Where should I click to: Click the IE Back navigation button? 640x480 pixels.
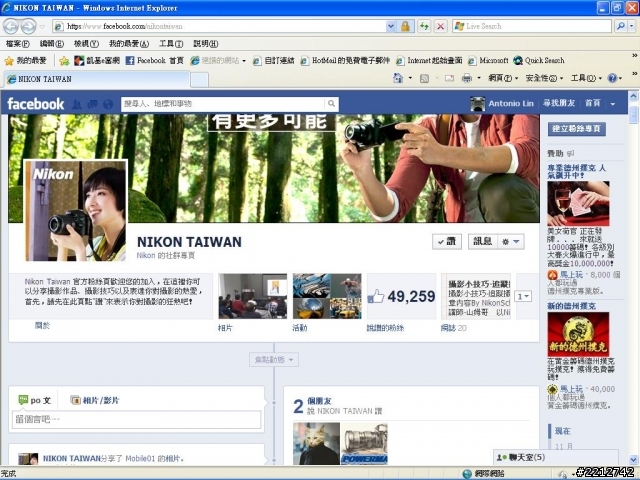11,27
